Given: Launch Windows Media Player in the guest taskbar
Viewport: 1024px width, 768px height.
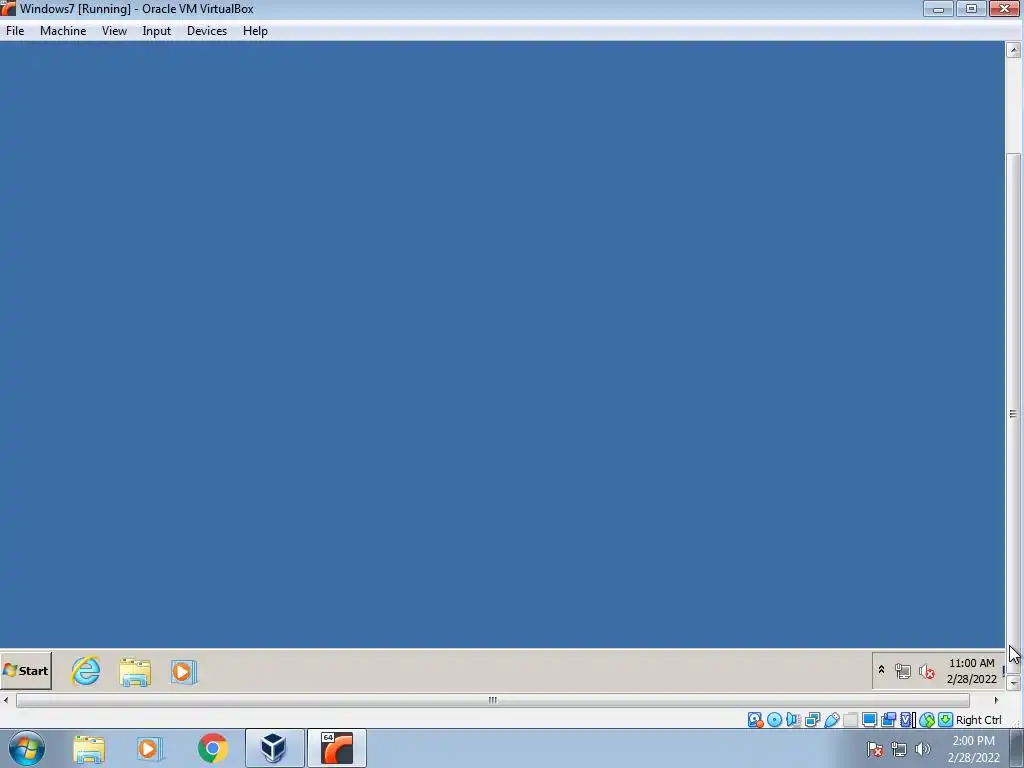Looking at the screenshot, I should point(184,671).
